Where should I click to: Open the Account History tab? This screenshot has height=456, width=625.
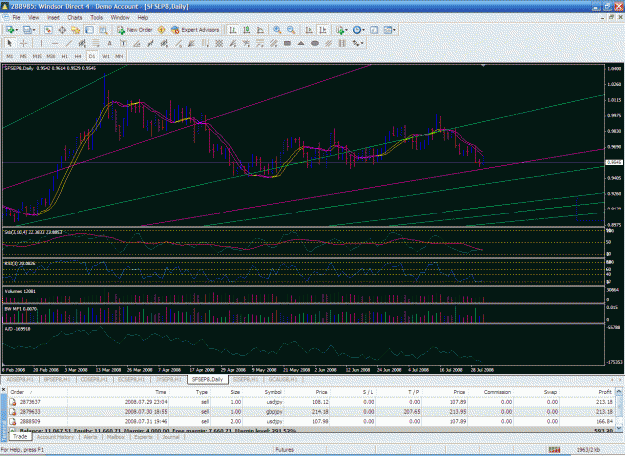tap(55, 437)
